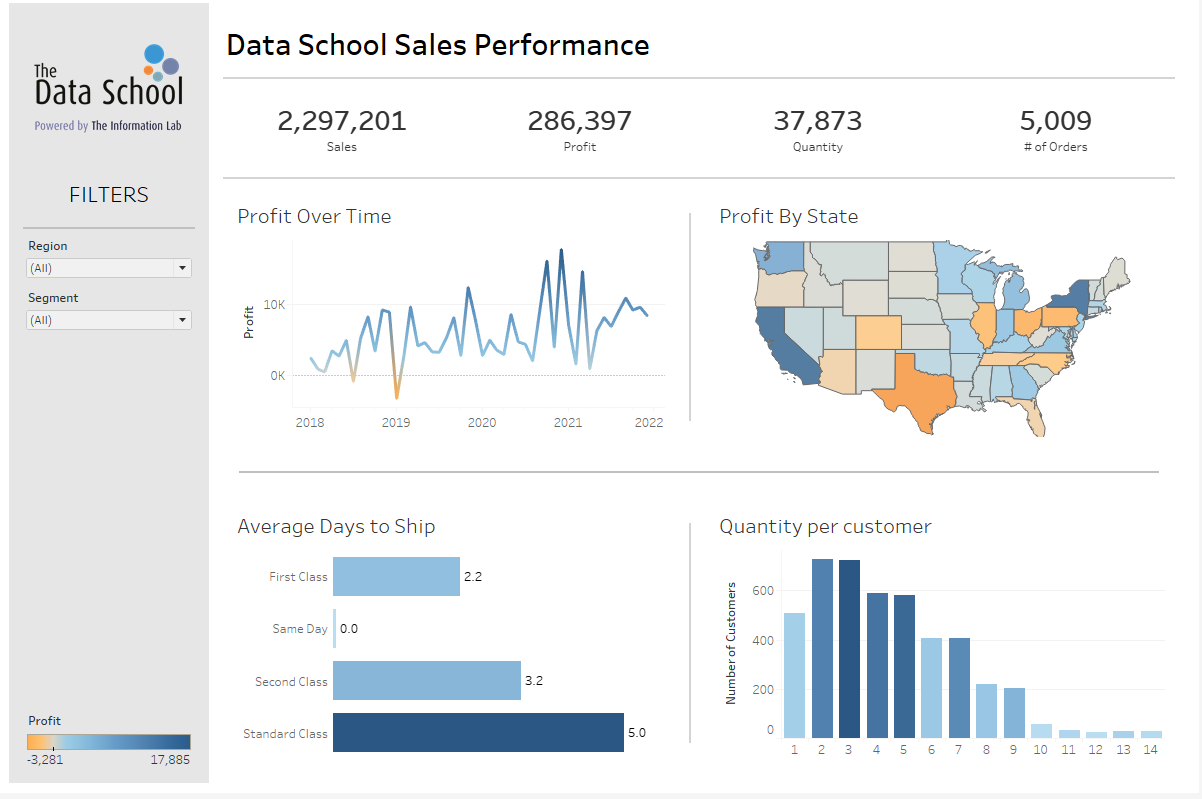Click California on the Profit By State map
The image size is (1202, 799).
[779, 340]
